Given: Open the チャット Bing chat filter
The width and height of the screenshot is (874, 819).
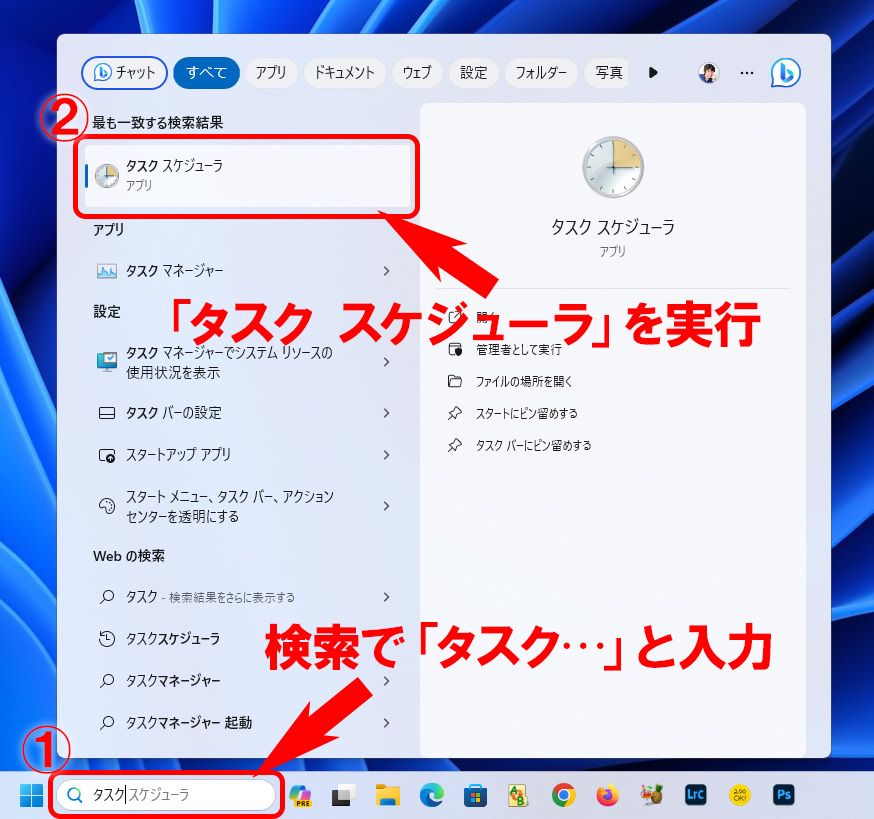Looking at the screenshot, I should coord(124,72).
